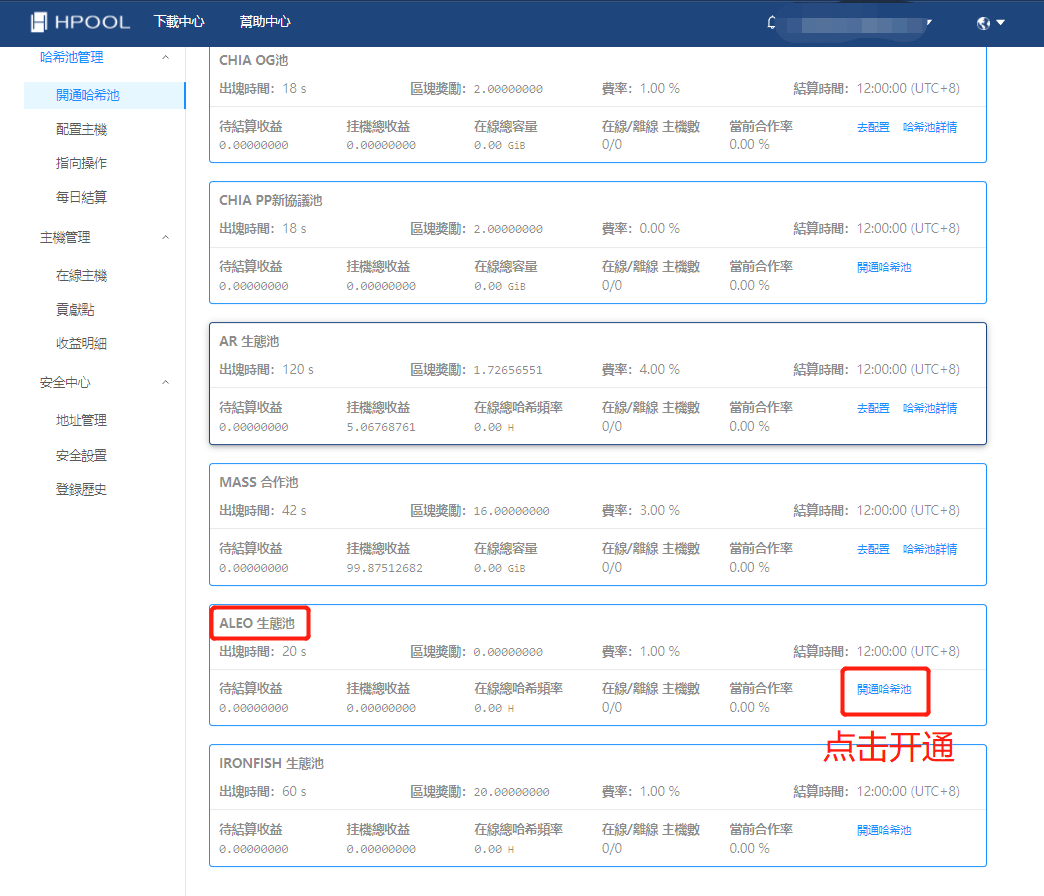Click 開通哈希池 for CHIA PP新協議池

[x=884, y=267]
